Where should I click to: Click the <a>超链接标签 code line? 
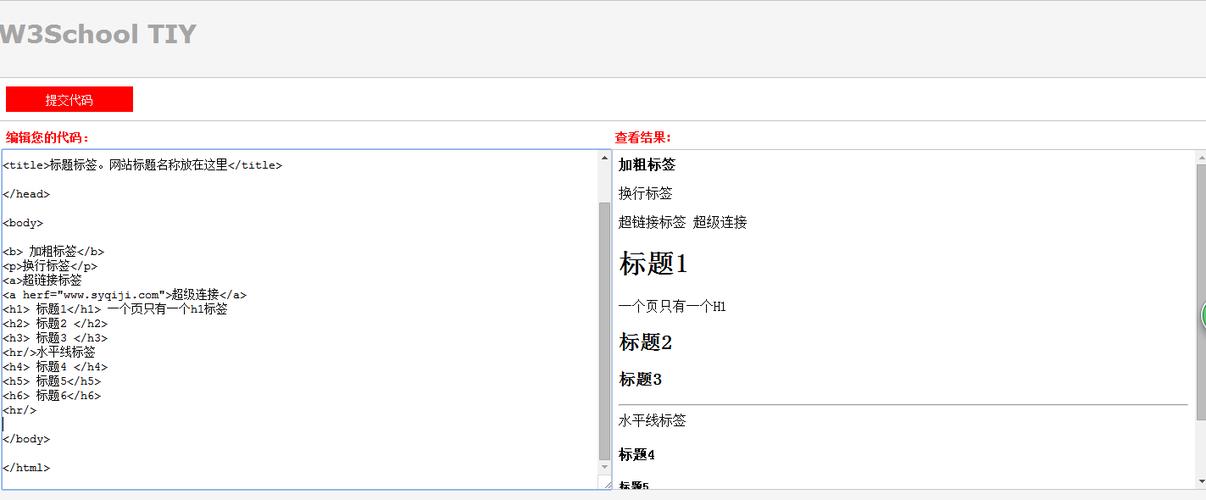(x=42, y=280)
